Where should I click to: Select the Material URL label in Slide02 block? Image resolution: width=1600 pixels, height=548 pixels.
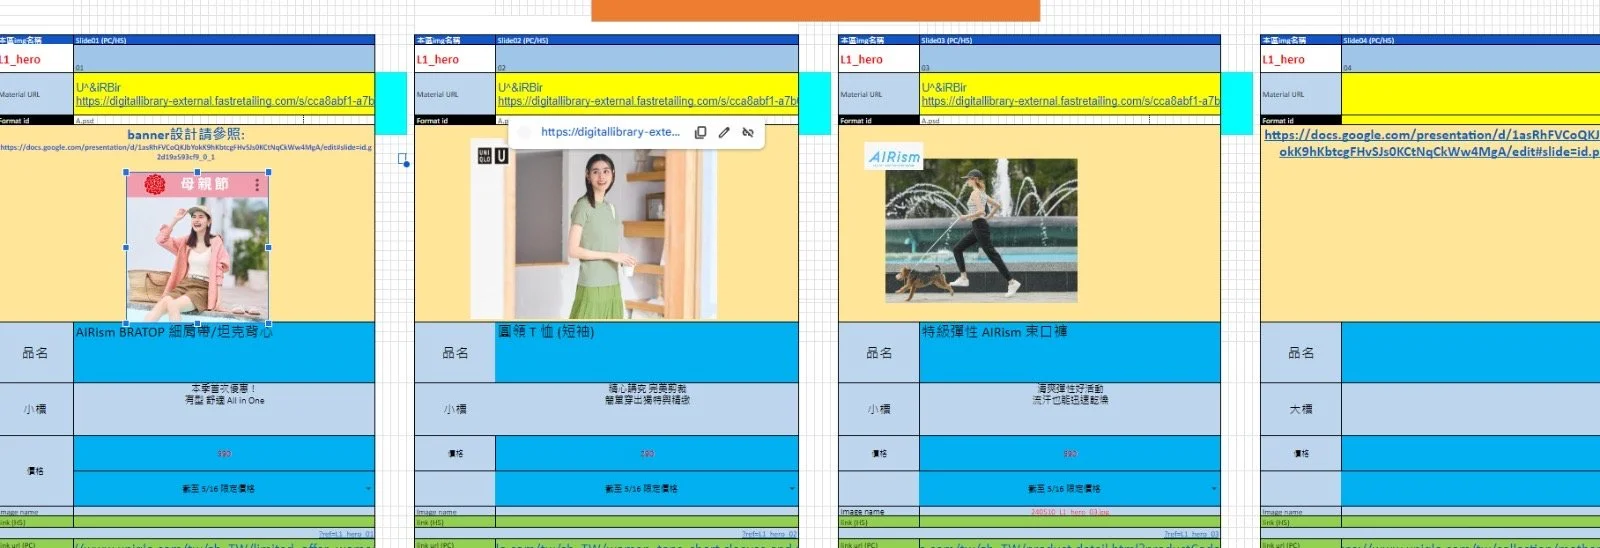tap(455, 94)
